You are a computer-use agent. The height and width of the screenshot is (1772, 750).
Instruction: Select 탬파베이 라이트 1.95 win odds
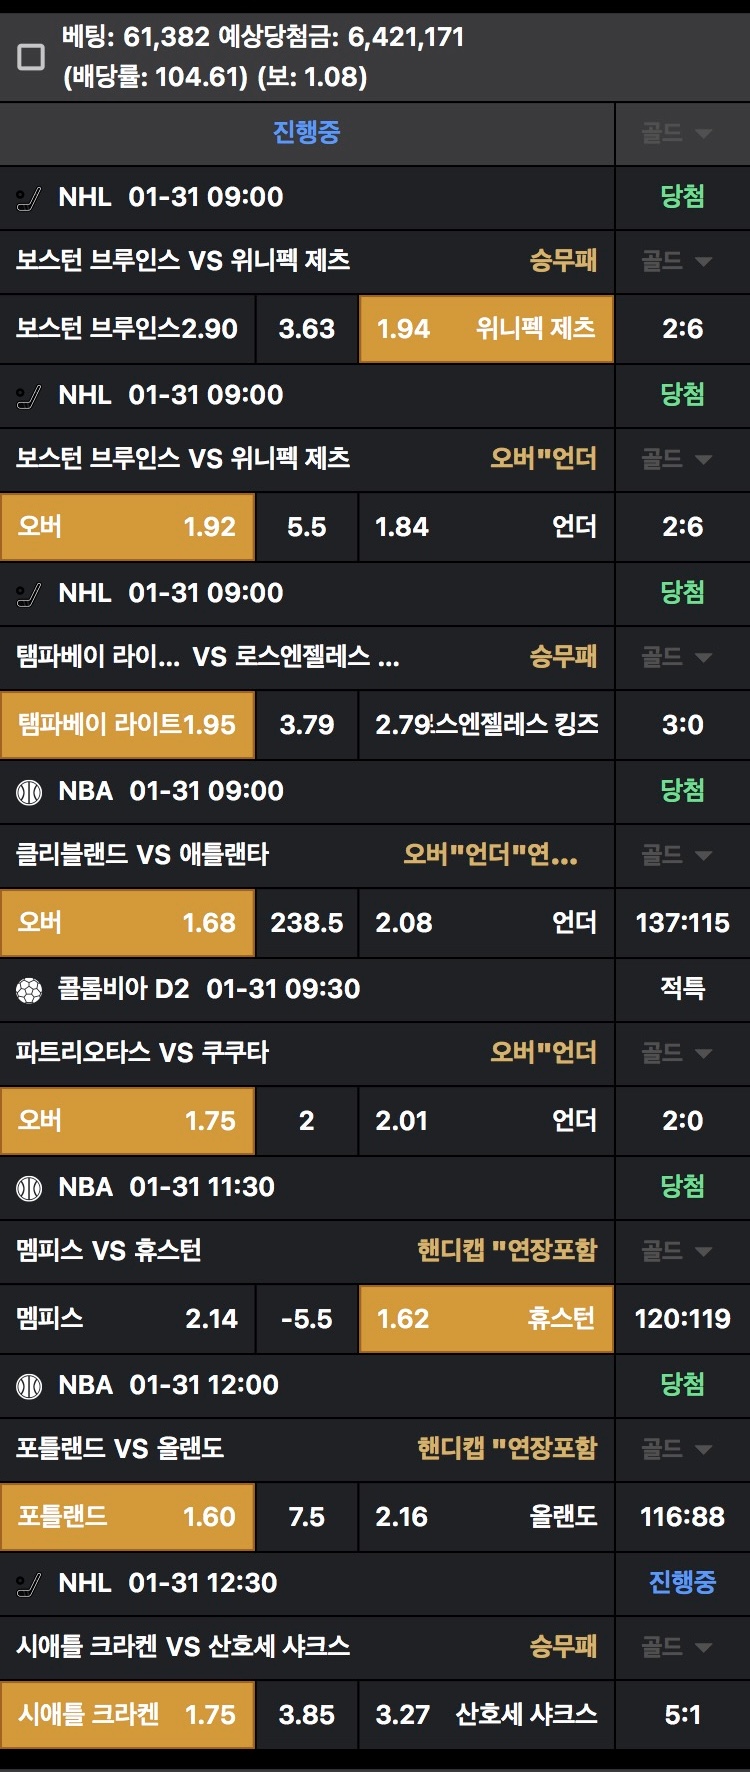[128, 725]
